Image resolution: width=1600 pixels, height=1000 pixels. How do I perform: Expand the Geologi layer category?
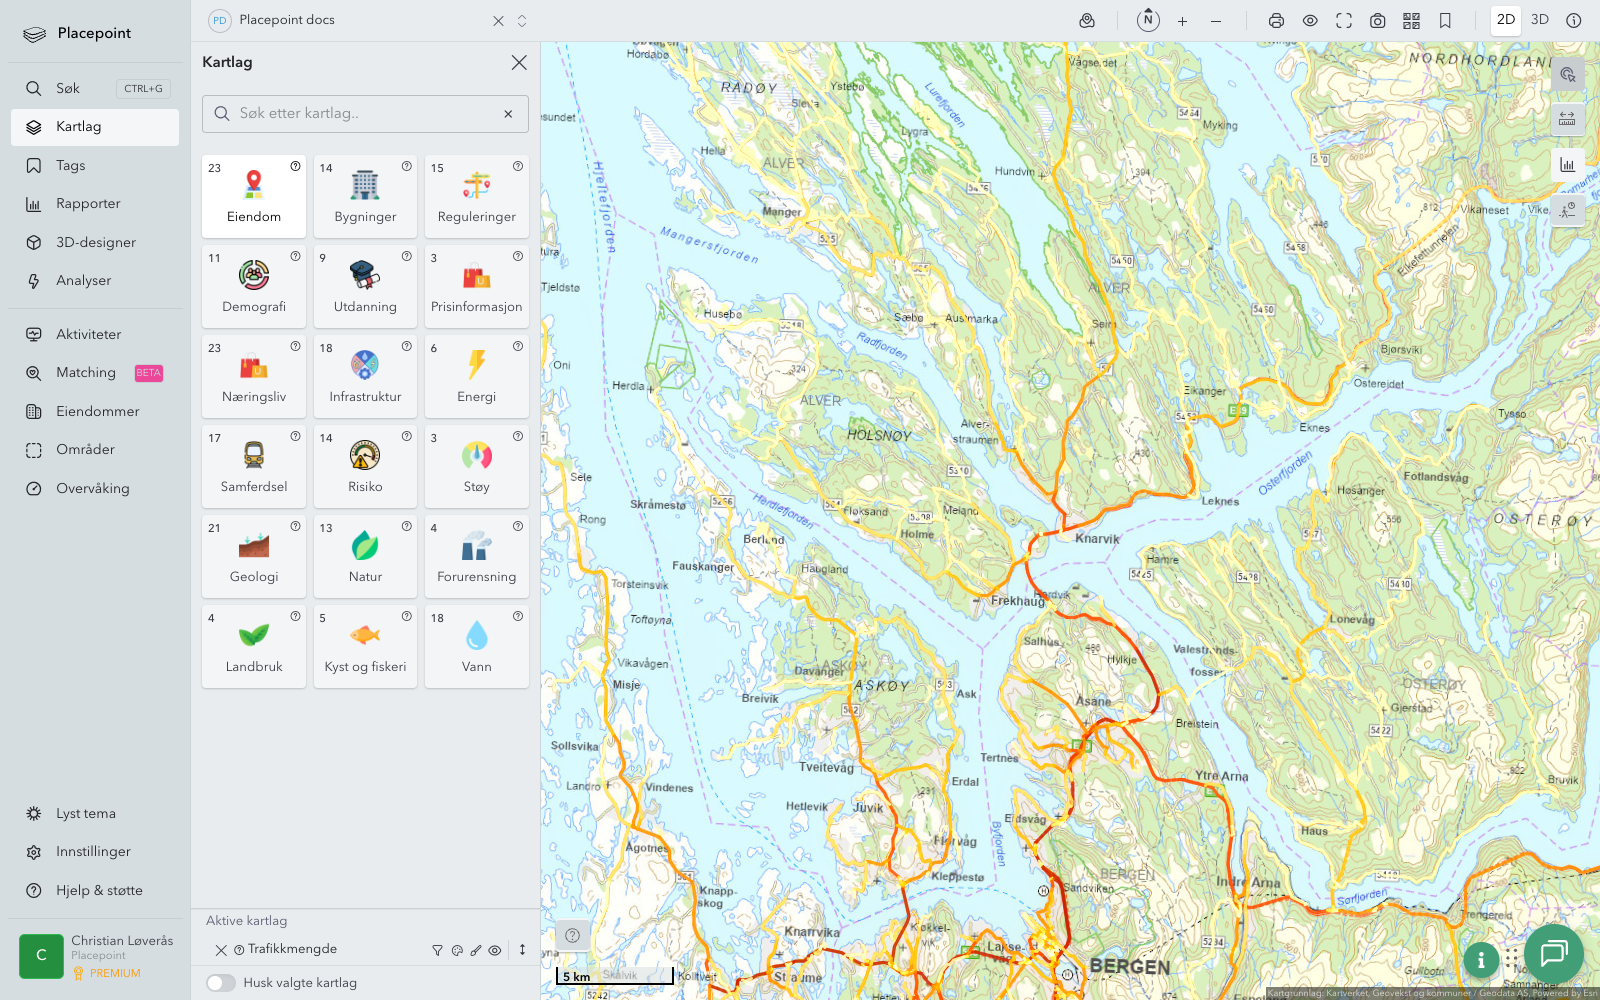254,556
